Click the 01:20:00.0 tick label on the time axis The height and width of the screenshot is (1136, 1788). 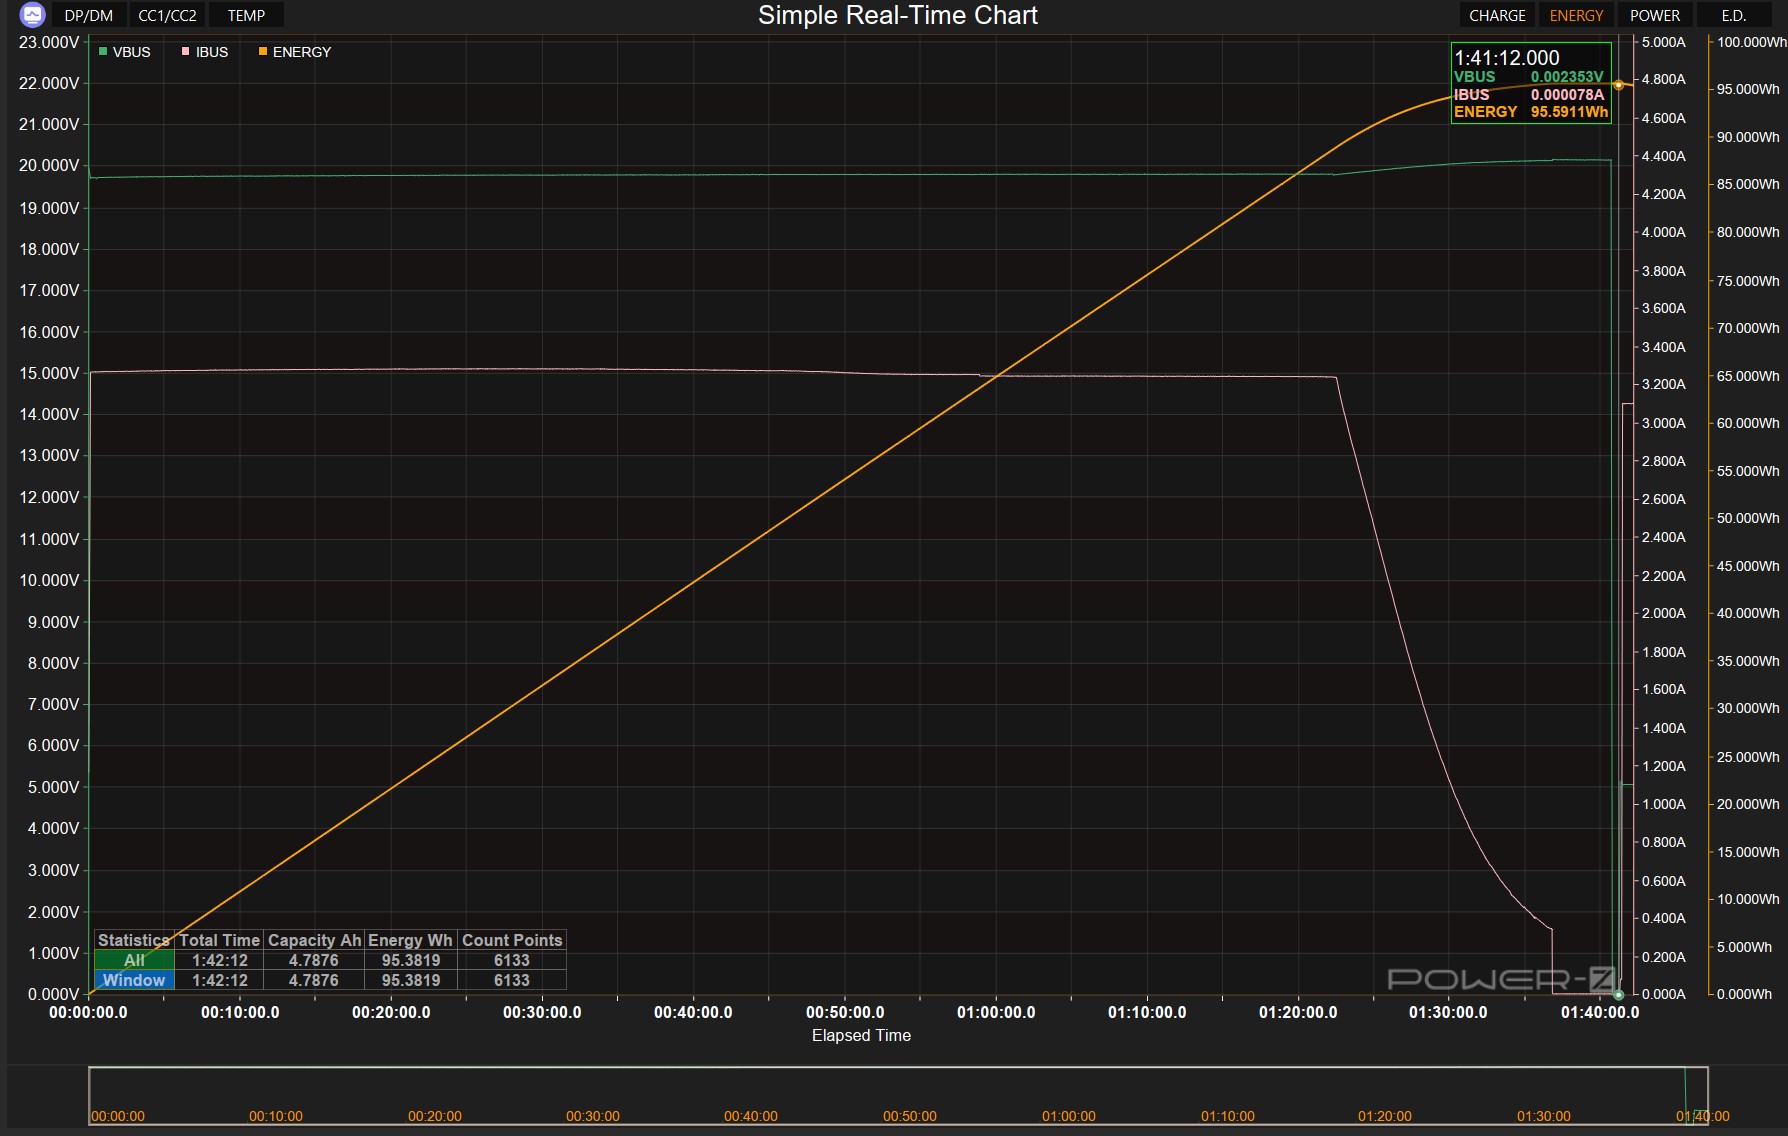tap(1298, 1012)
